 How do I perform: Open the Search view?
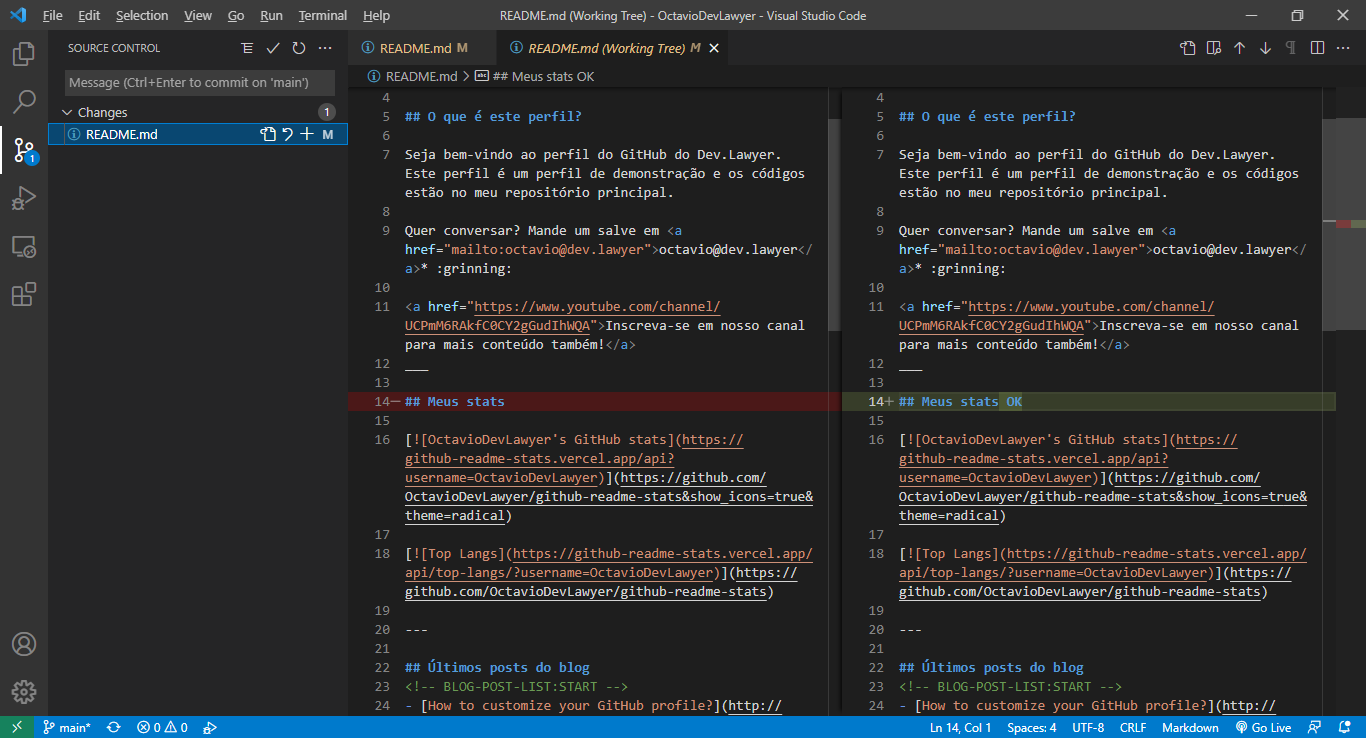pyautogui.click(x=24, y=101)
